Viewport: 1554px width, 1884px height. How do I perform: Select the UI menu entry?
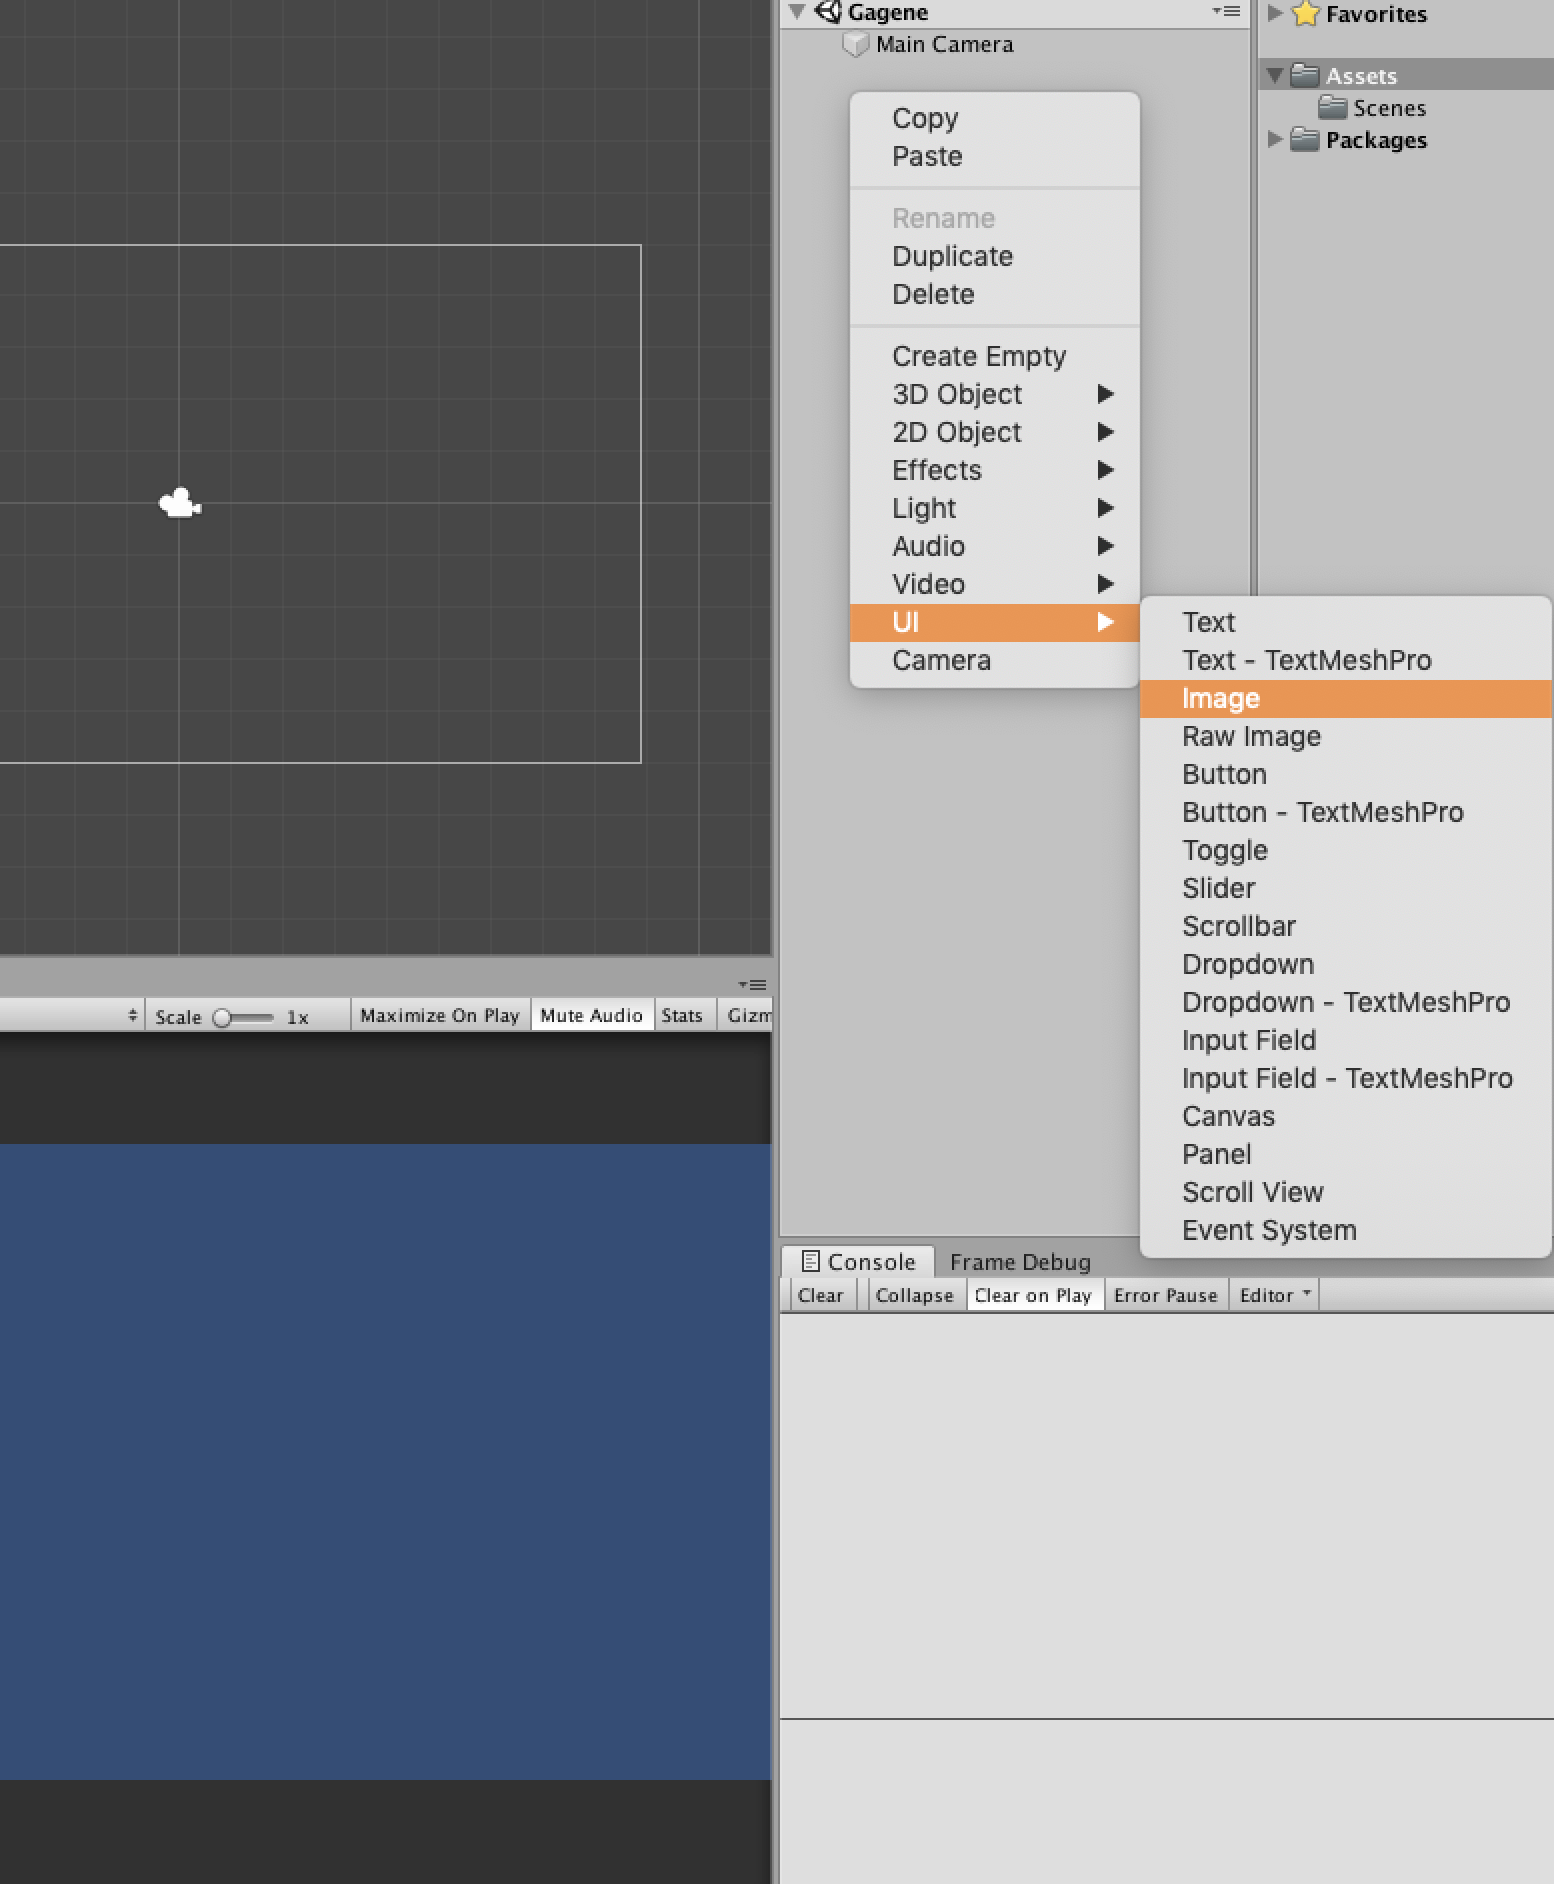(x=994, y=622)
